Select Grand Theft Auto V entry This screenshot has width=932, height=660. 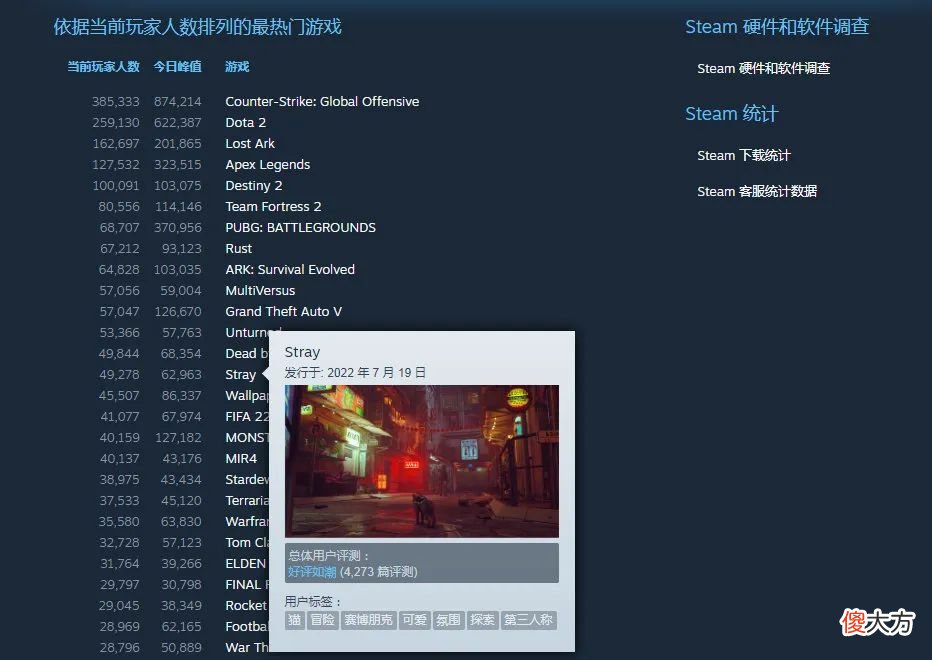[284, 312]
